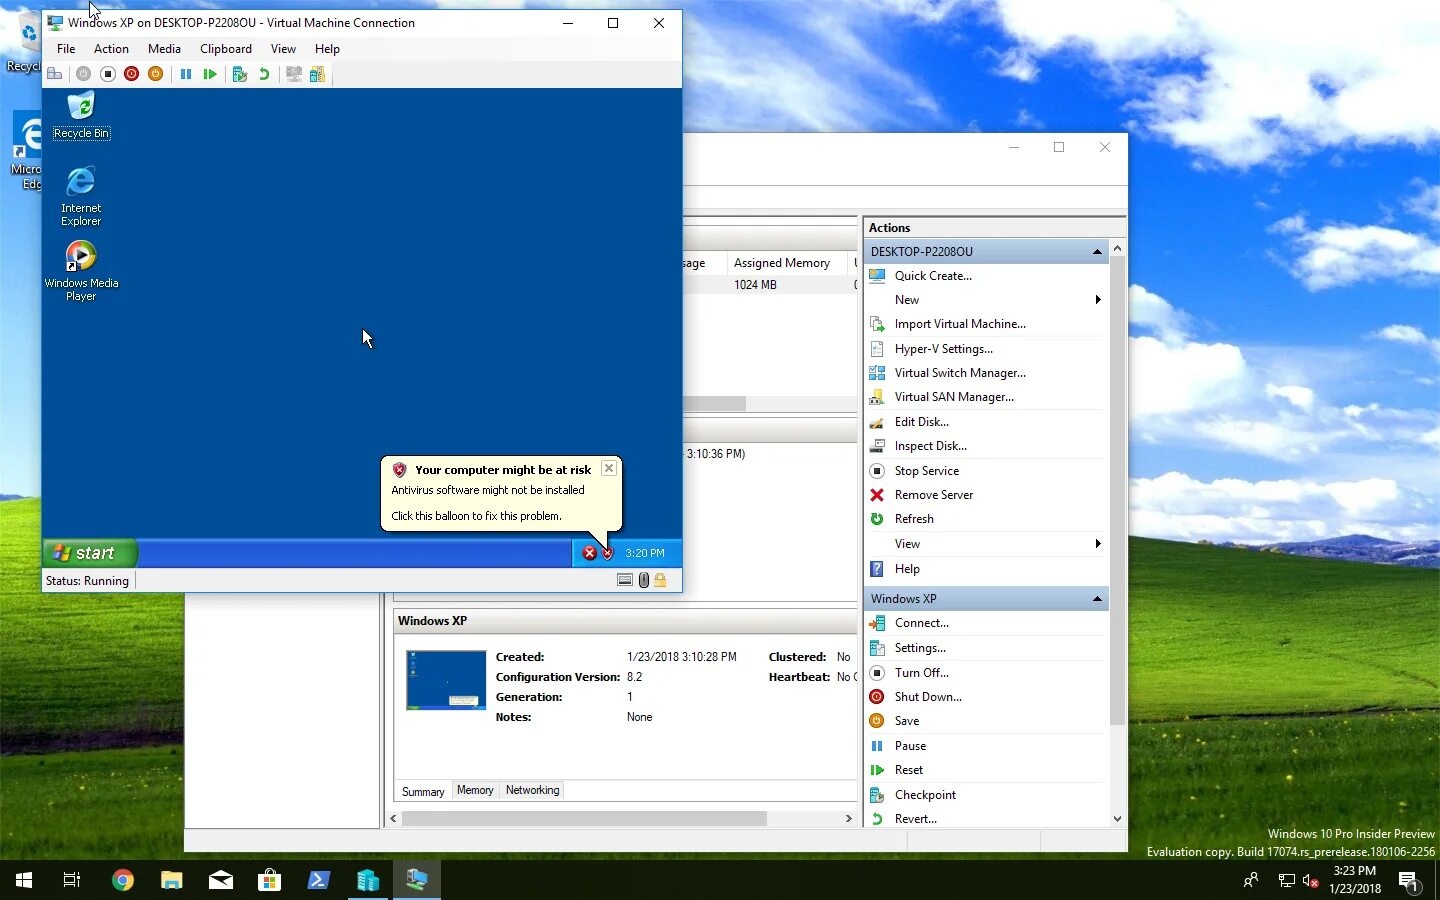Open Help in the Actions pane

(907, 569)
